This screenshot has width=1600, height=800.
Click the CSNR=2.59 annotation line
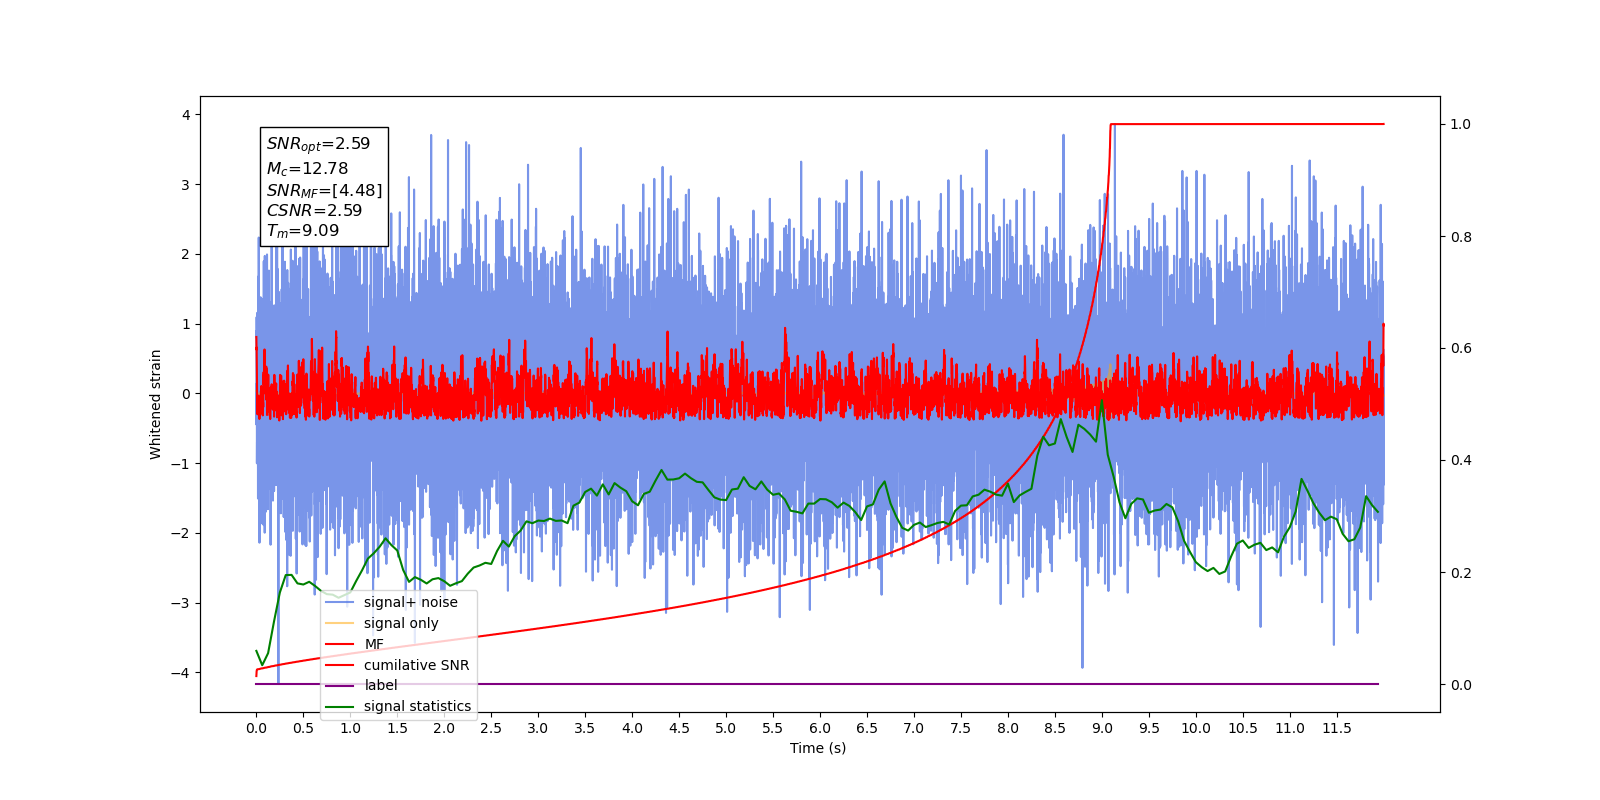(314, 210)
